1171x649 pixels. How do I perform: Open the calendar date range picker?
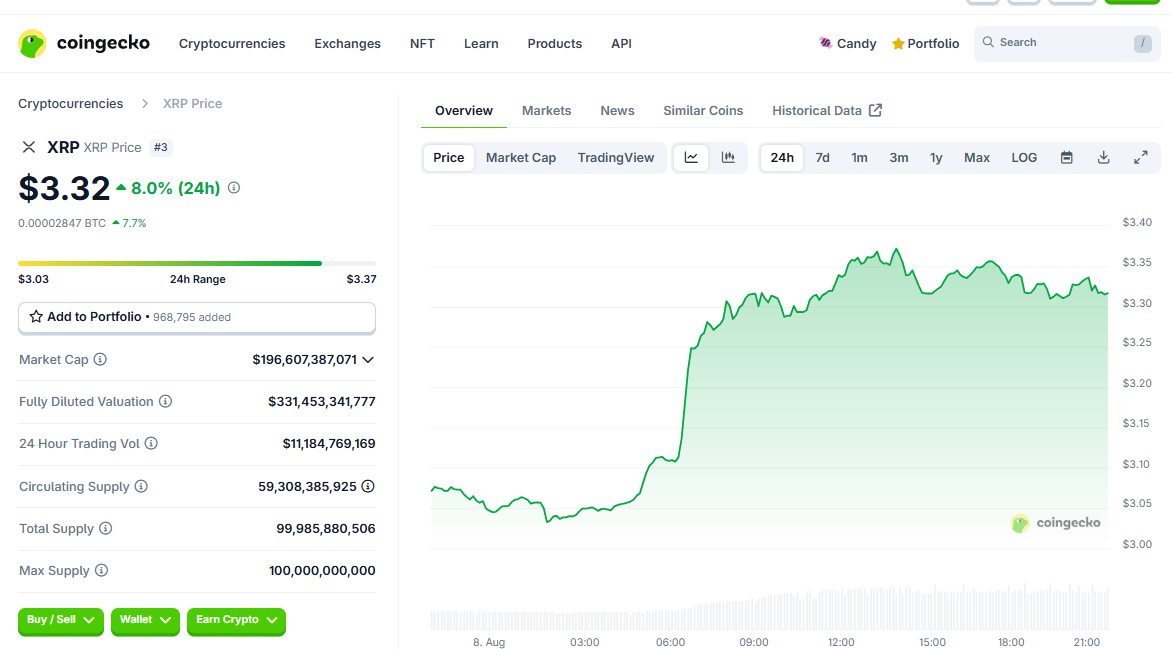(x=1066, y=158)
